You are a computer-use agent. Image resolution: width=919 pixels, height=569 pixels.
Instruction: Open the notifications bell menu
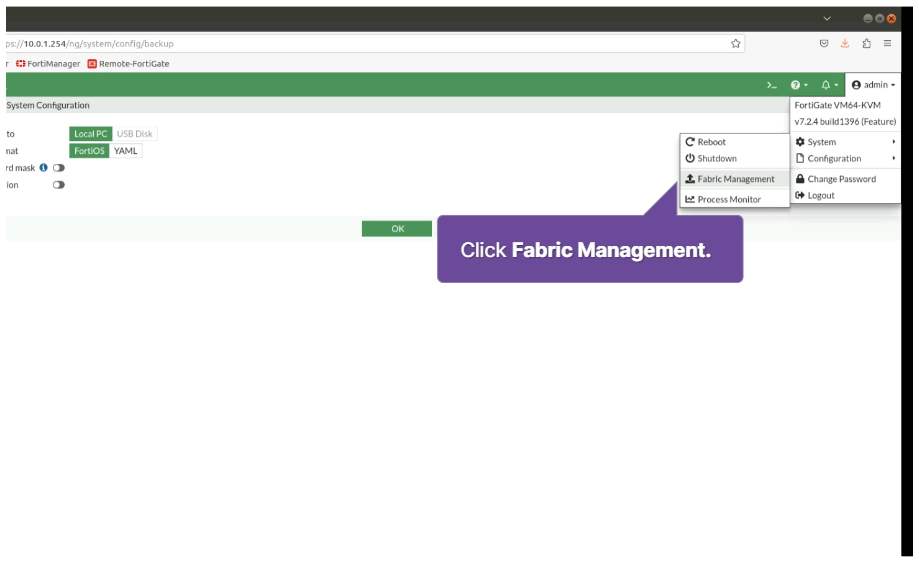pos(829,85)
